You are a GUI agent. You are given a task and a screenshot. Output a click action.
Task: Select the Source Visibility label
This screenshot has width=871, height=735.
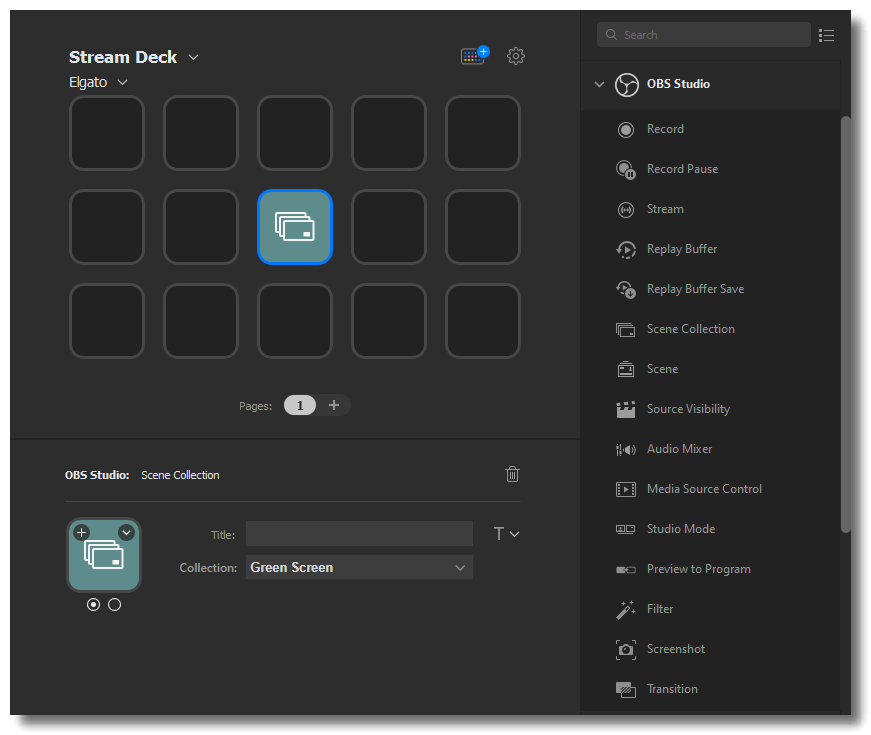[688, 409]
